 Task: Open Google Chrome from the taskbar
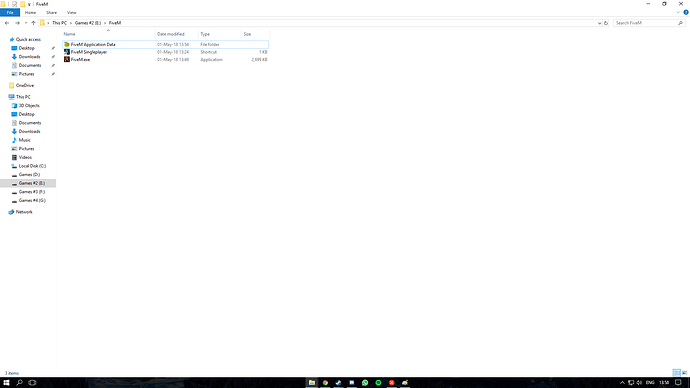tap(325, 383)
